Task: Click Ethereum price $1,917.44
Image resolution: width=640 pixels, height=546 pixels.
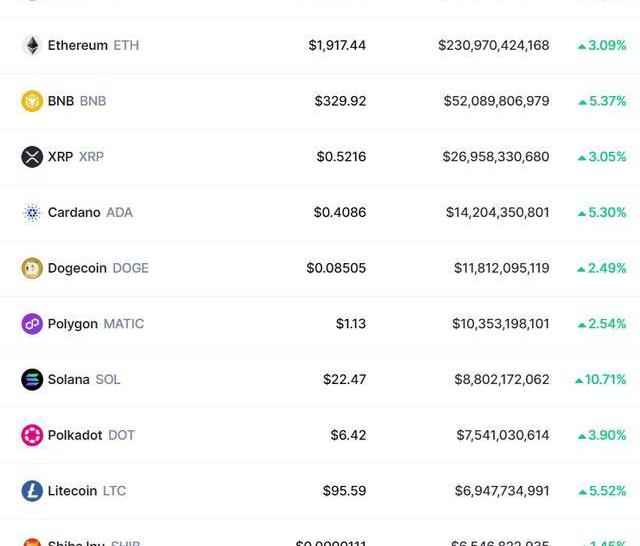Action: click(337, 46)
